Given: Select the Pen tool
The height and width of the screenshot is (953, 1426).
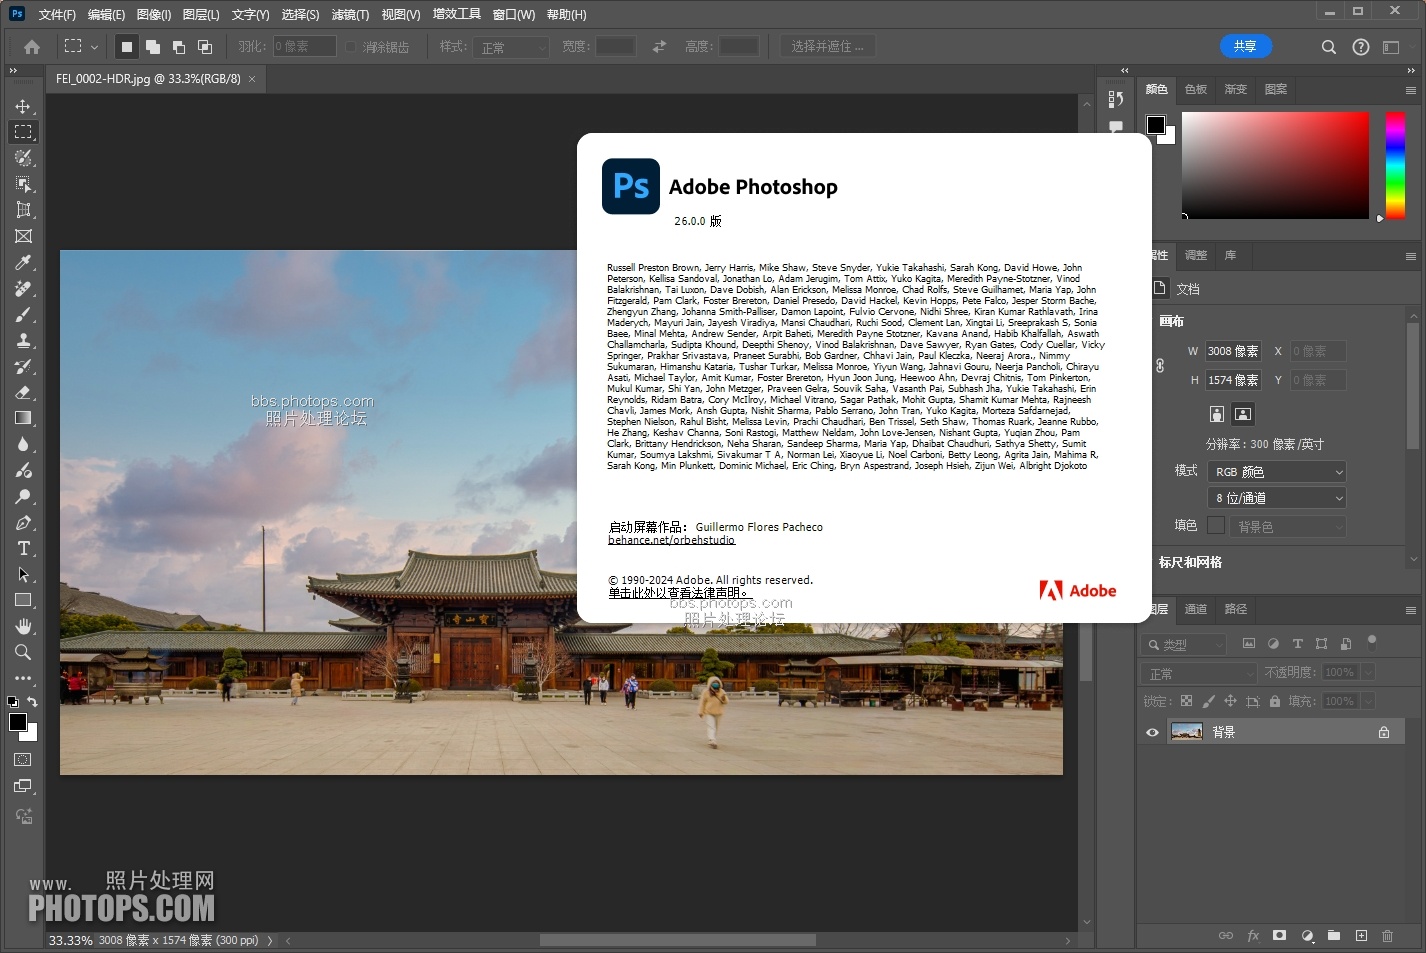Looking at the screenshot, I should (23, 522).
